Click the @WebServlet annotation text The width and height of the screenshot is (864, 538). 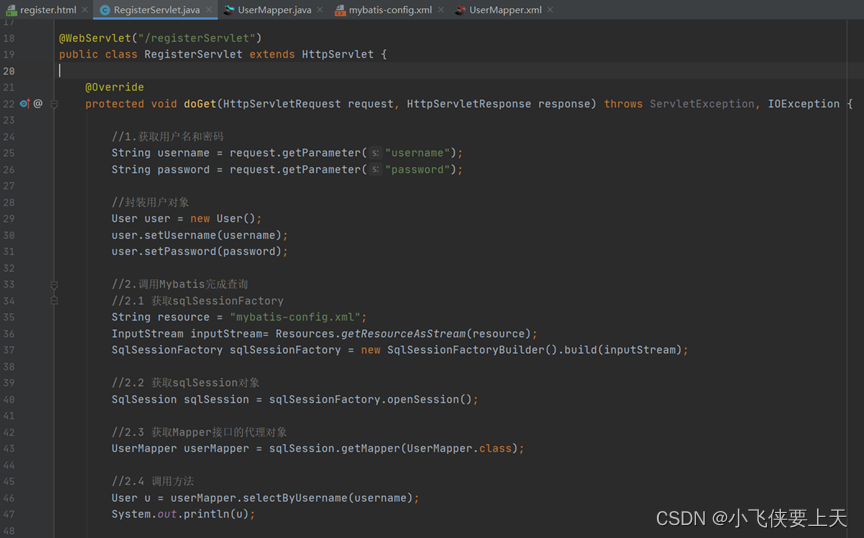[x=95, y=38]
